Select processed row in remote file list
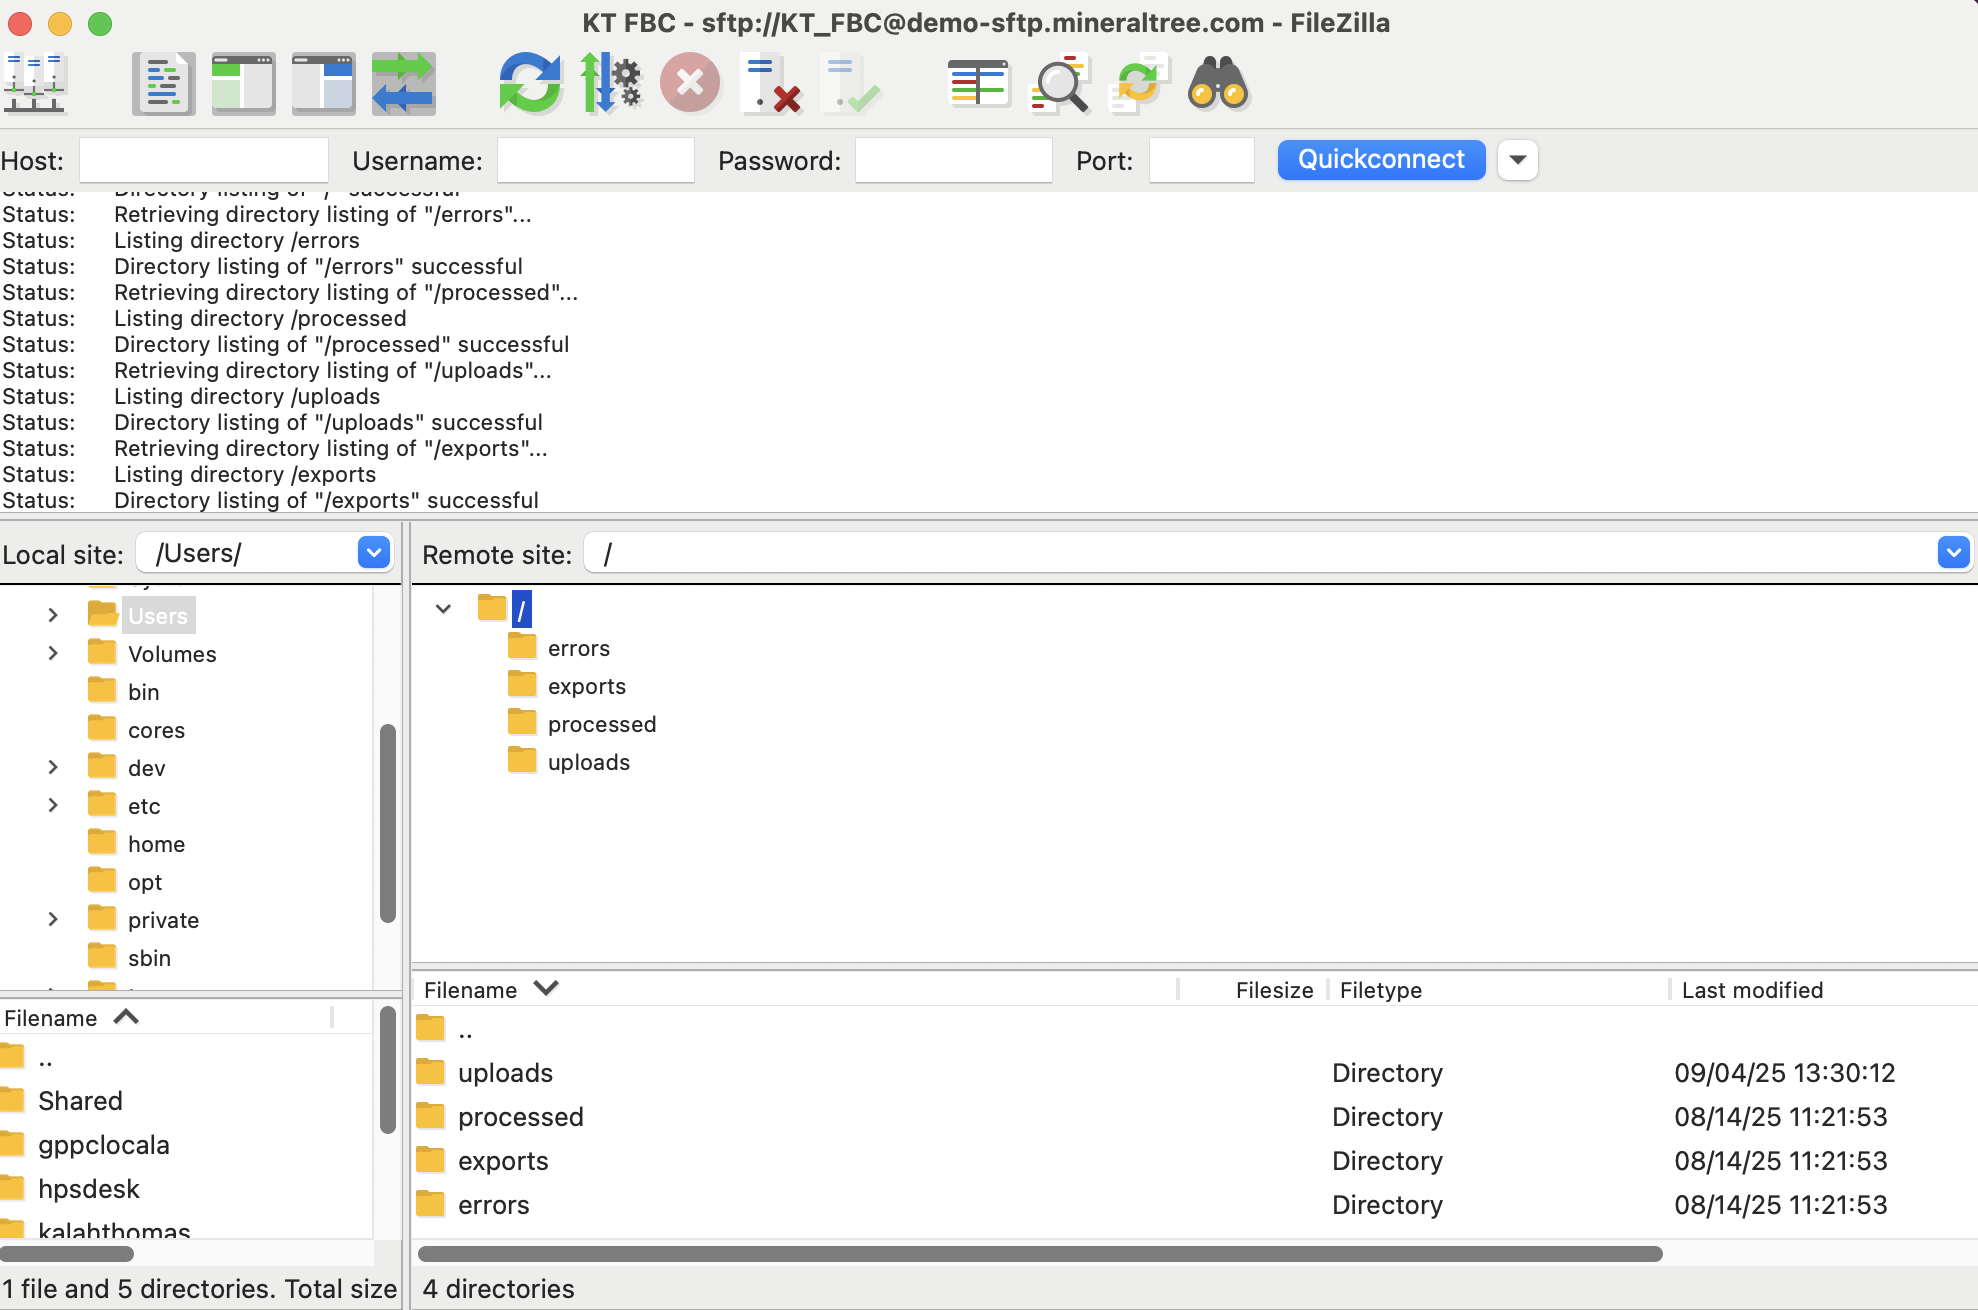 pyautogui.click(x=1195, y=1117)
